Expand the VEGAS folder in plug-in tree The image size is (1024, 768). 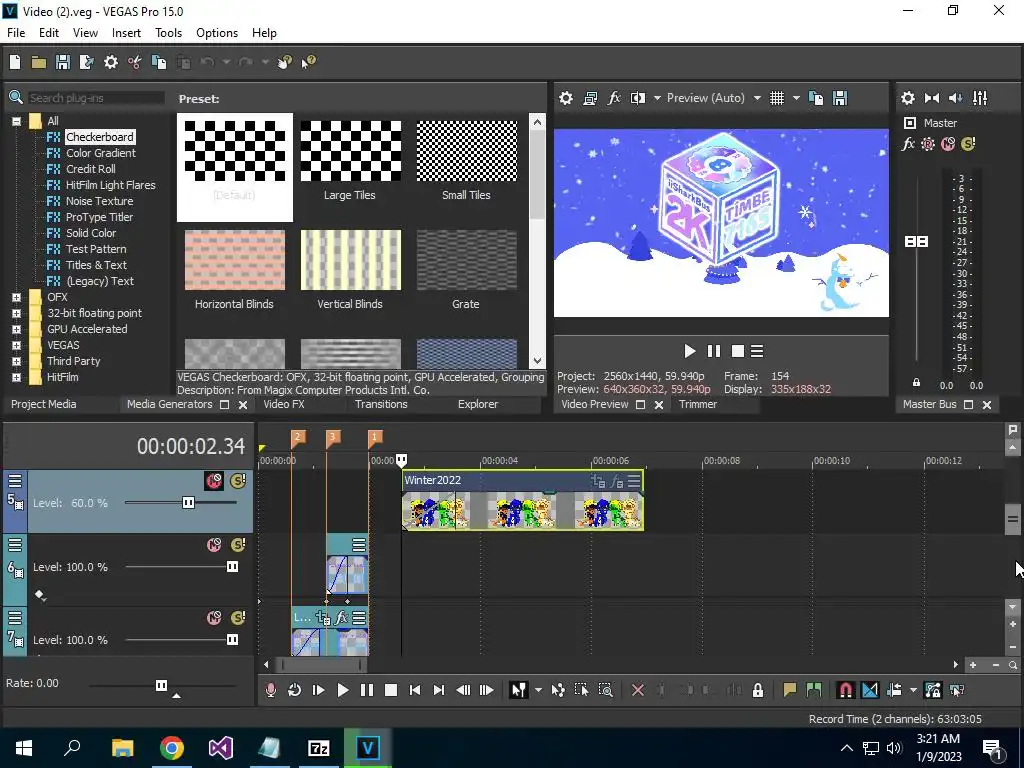16,345
